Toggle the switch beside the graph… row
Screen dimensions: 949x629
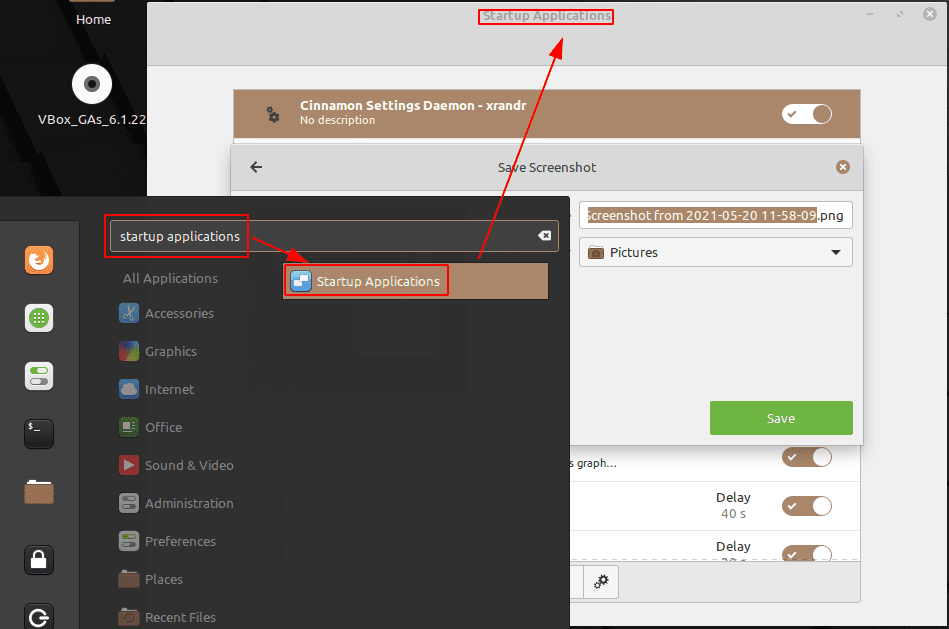click(807, 457)
